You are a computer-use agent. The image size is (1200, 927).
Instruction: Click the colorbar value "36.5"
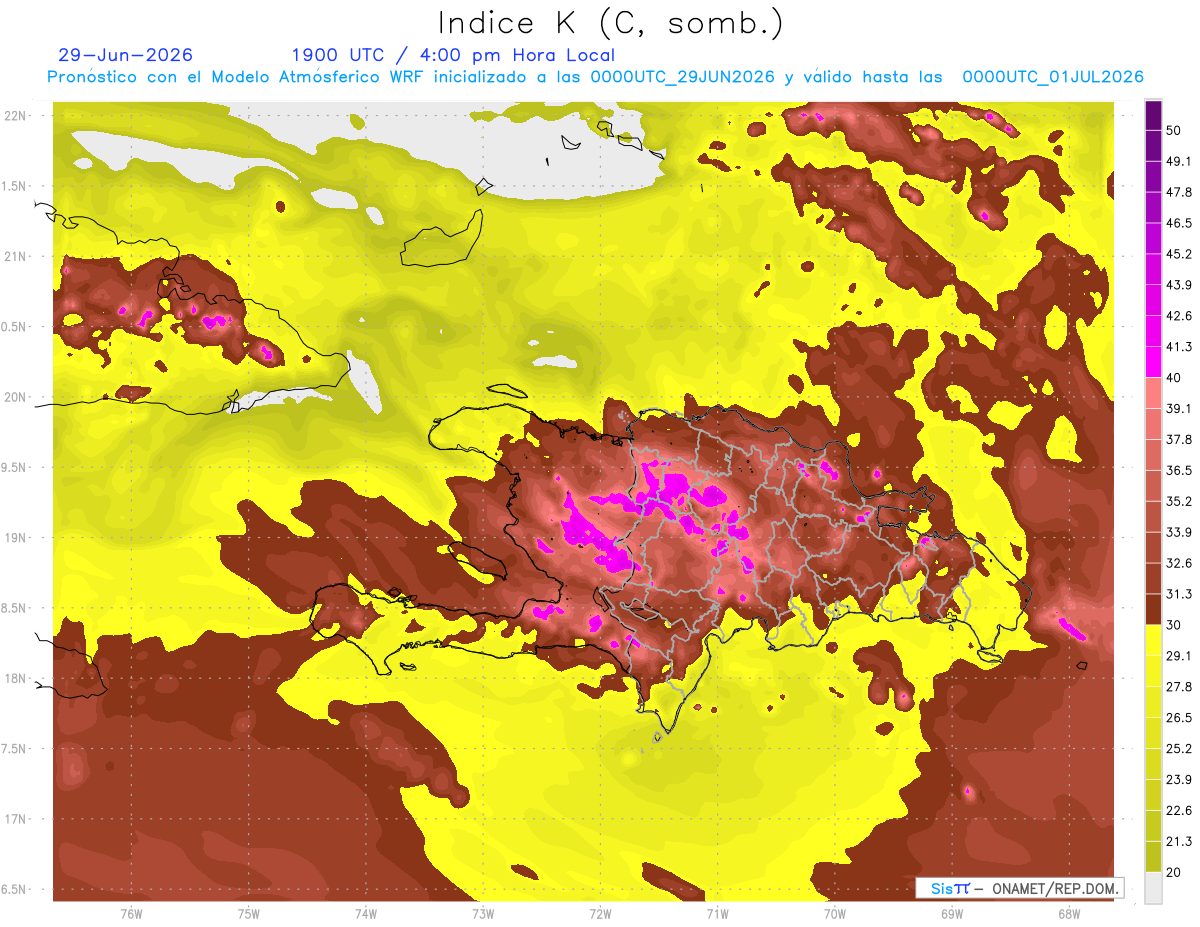pos(1178,470)
